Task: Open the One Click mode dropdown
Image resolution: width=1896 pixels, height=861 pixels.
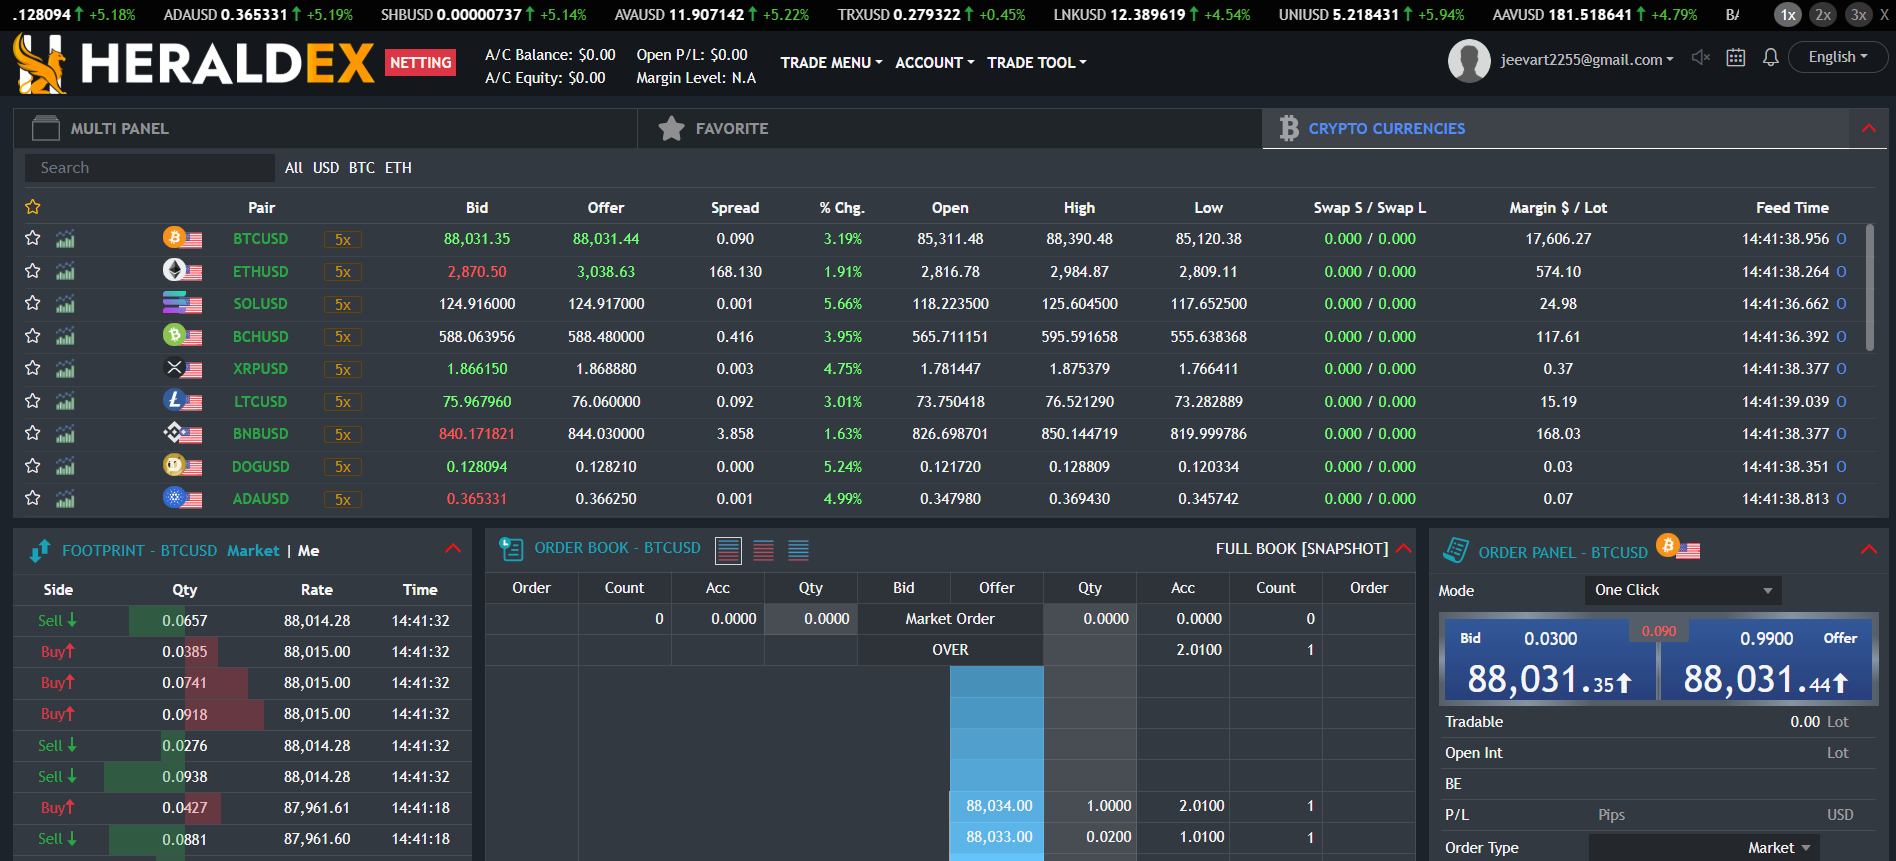Action: point(1682,590)
